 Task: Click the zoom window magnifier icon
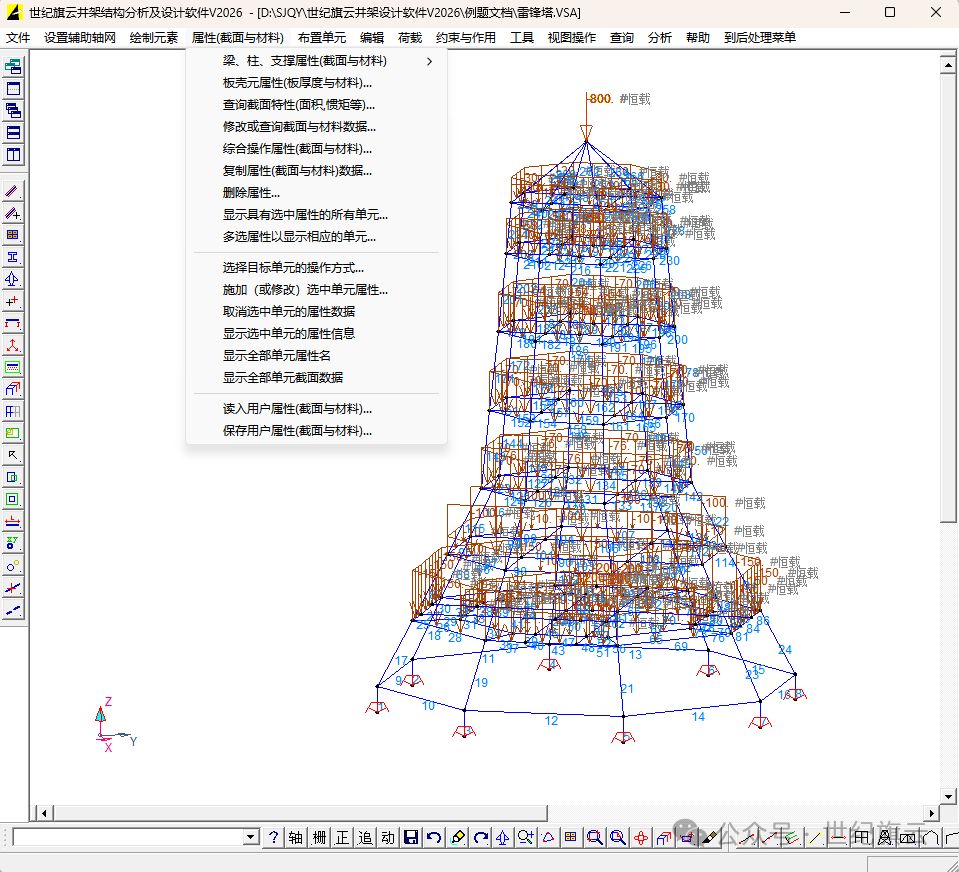594,837
